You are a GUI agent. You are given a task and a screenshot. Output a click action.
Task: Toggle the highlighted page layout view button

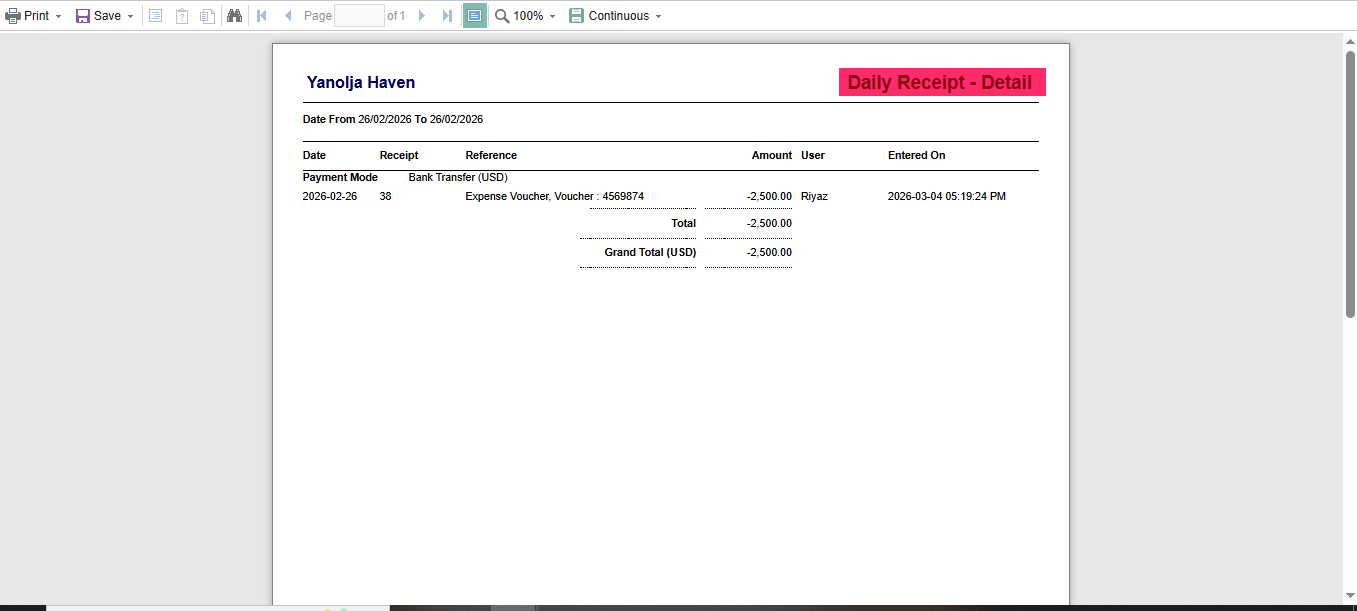(475, 16)
